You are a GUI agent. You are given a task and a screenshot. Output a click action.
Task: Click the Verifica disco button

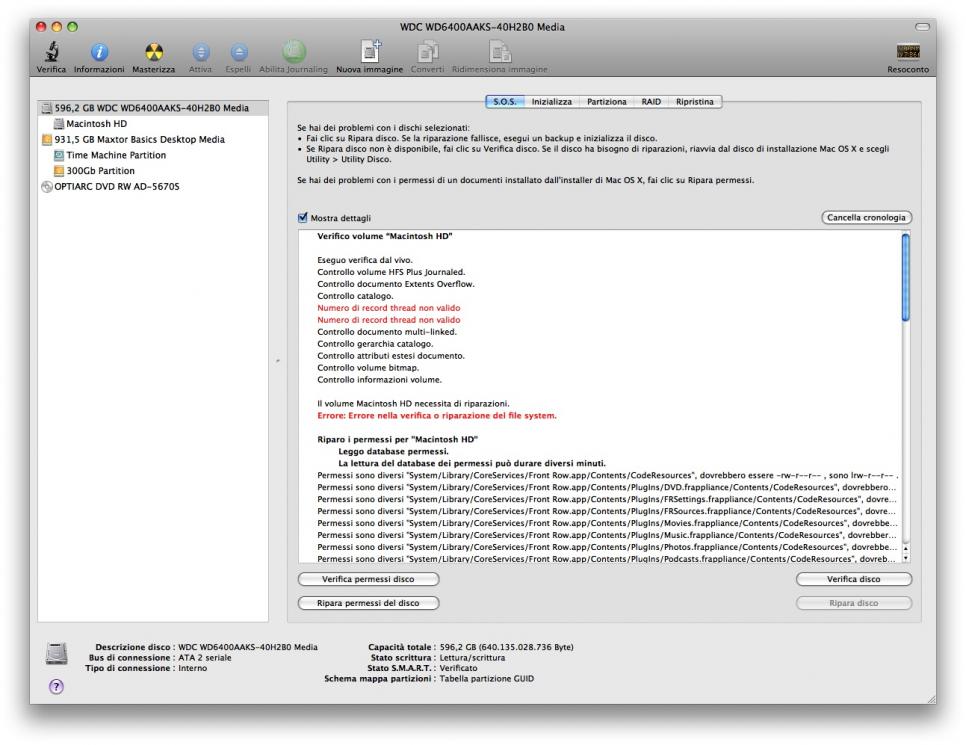coord(853,579)
